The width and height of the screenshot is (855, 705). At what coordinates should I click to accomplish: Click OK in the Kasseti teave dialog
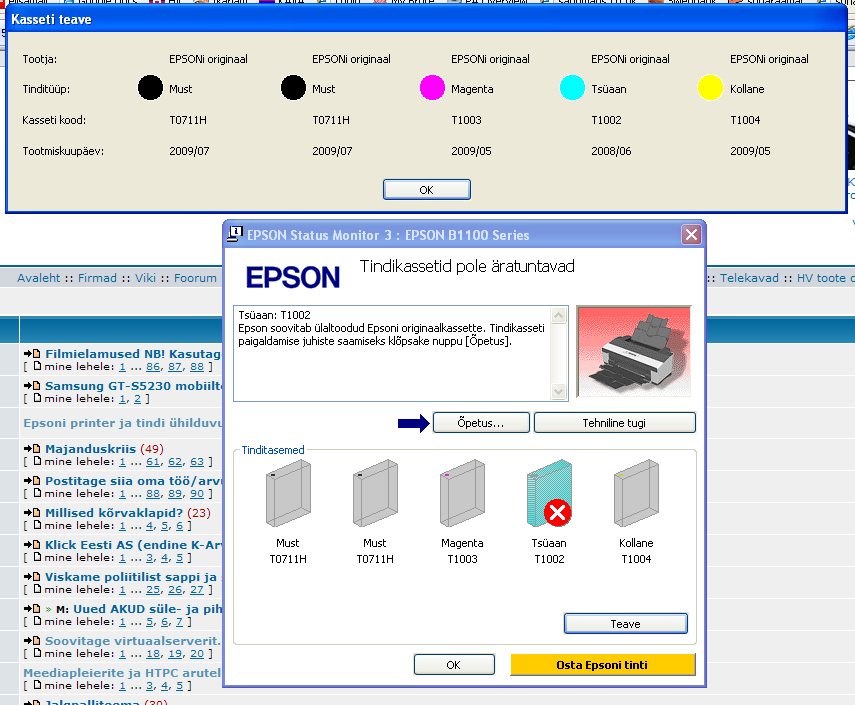[426, 190]
